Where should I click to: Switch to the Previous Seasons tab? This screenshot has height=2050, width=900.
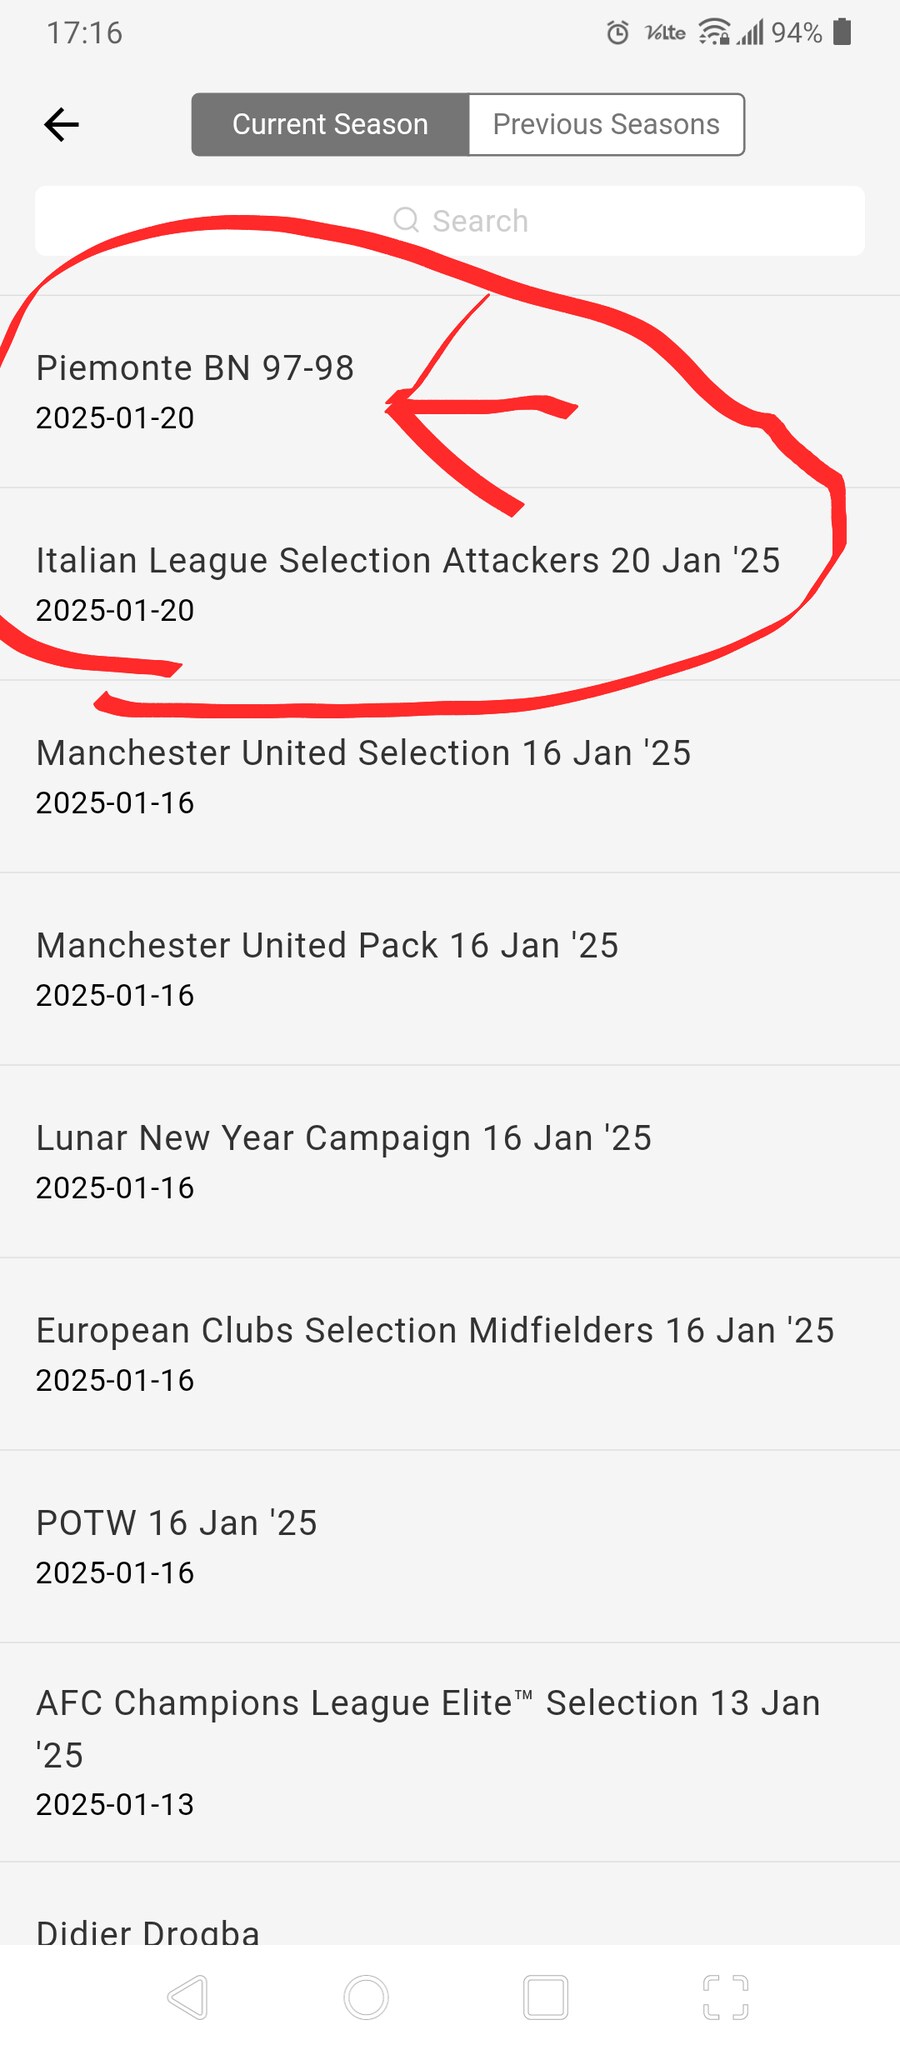click(x=606, y=125)
